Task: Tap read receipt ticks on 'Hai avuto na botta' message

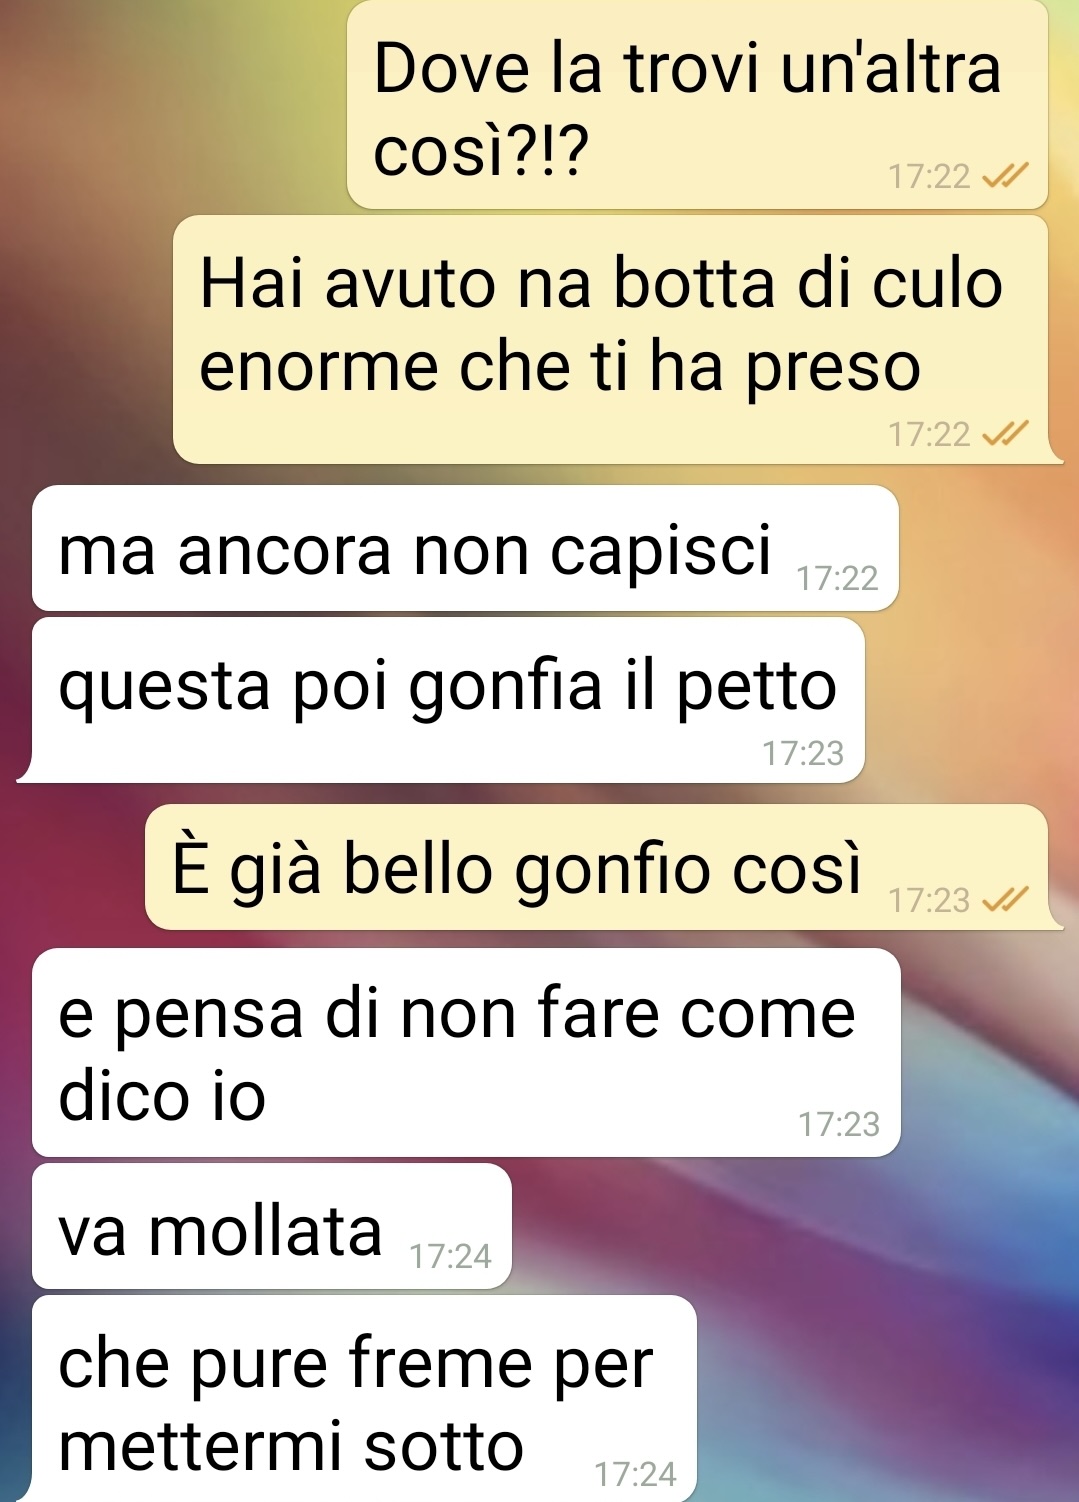Action: (x=1004, y=434)
